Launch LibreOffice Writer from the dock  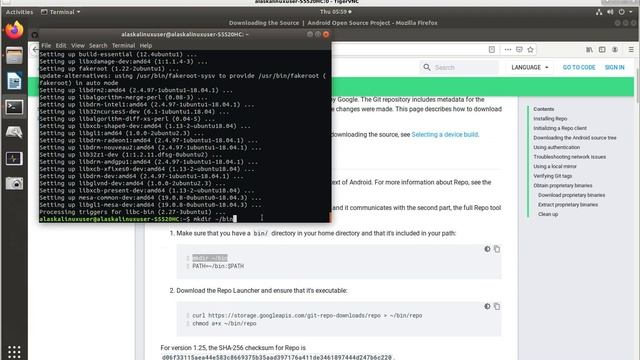point(14,81)
